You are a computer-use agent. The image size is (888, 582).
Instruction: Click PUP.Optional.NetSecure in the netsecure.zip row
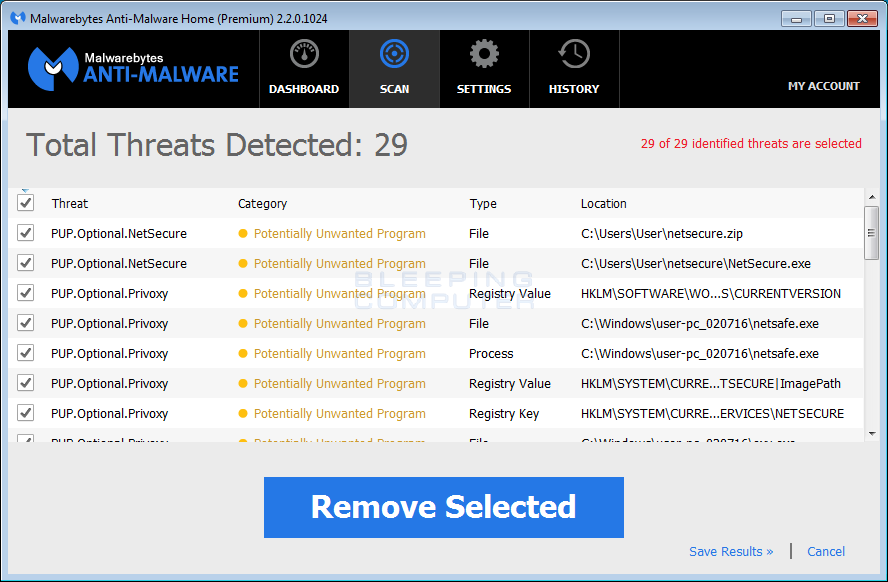point(119,233)
